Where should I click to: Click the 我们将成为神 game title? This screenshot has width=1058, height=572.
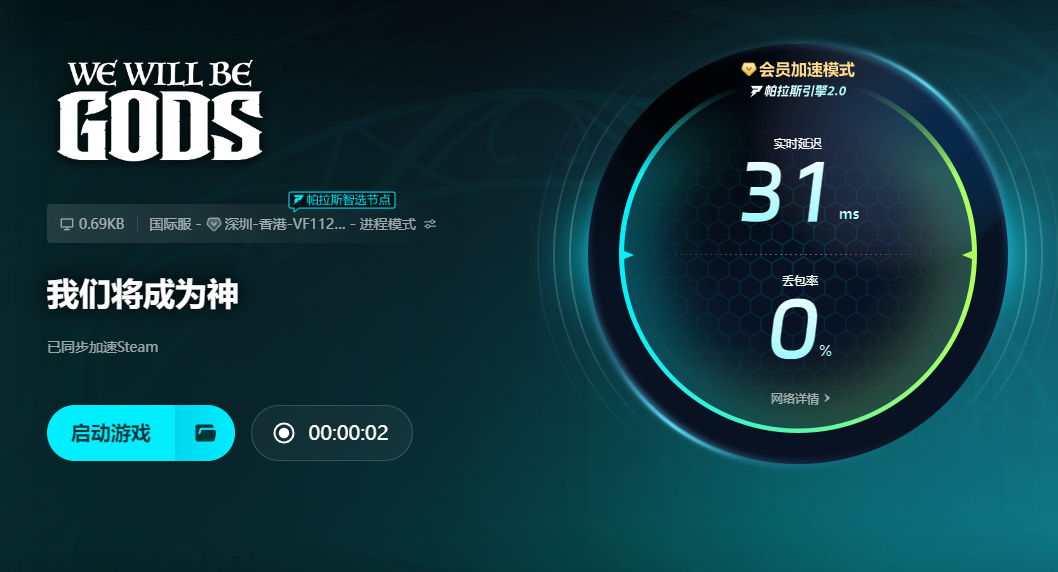click(142, 294)
